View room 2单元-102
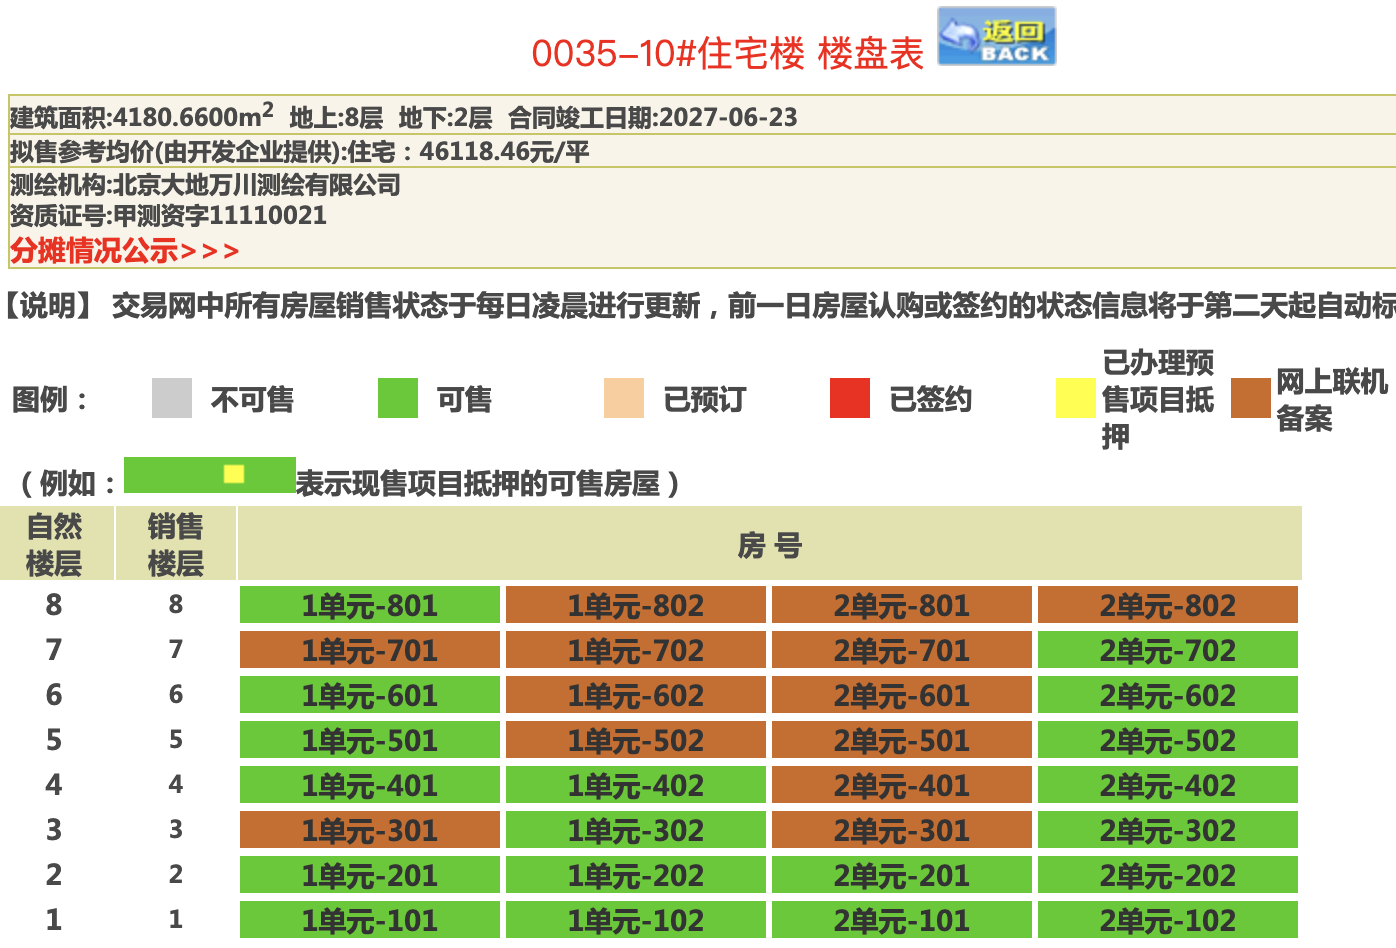 click(x=1167, y=920)
